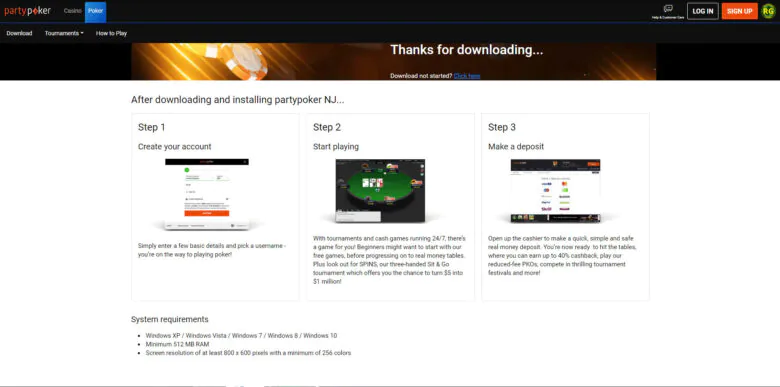This screenshot has height=387, width=780.
Task: Click the 'System requirements' heading
Action: coord(170,319)
